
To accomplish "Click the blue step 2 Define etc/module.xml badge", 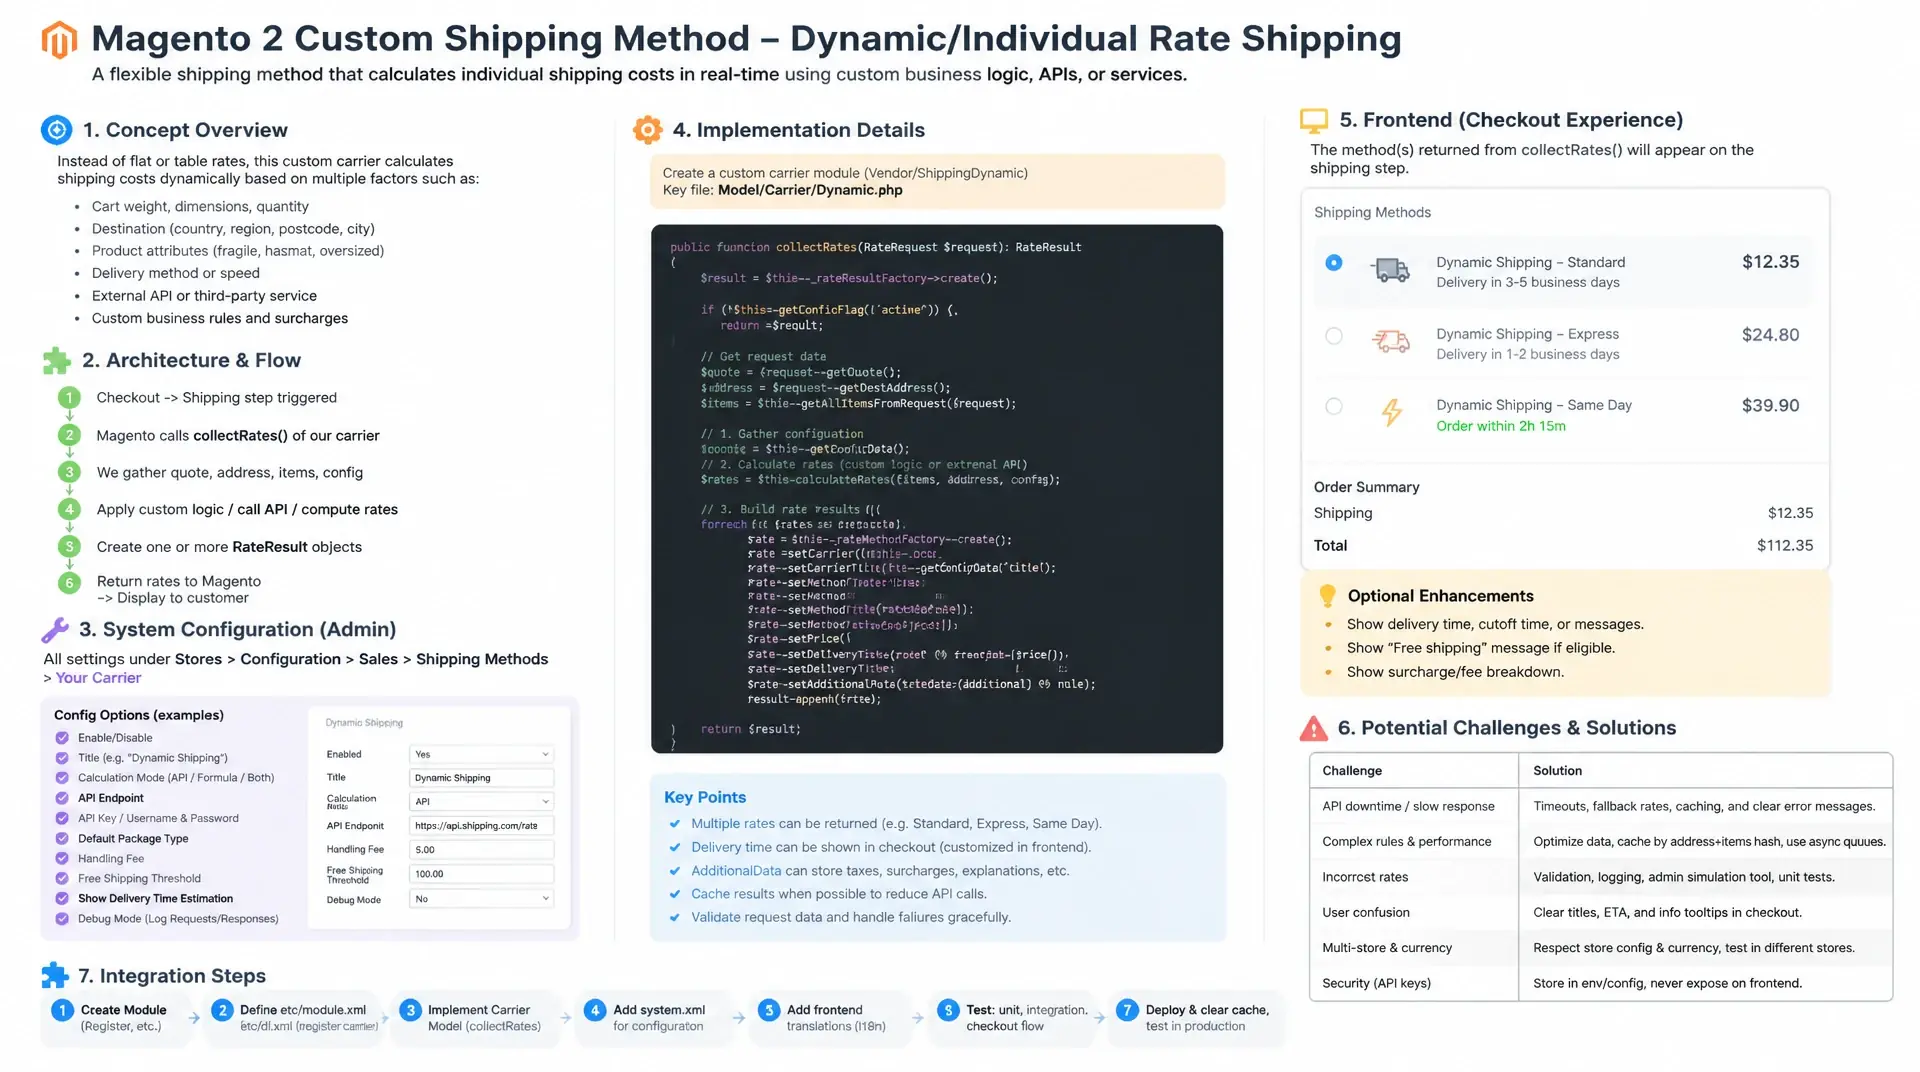I will [x=222, y=1011].
